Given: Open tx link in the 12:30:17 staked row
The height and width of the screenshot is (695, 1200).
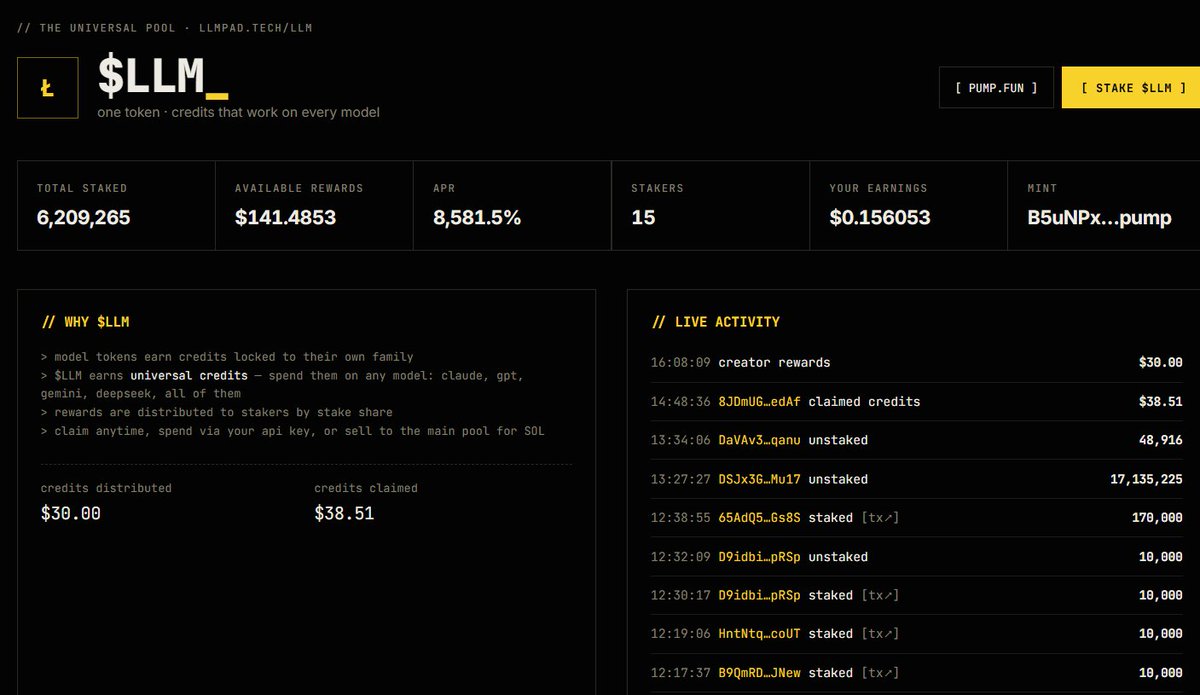Looking at the screenshot, I should 880,595.
